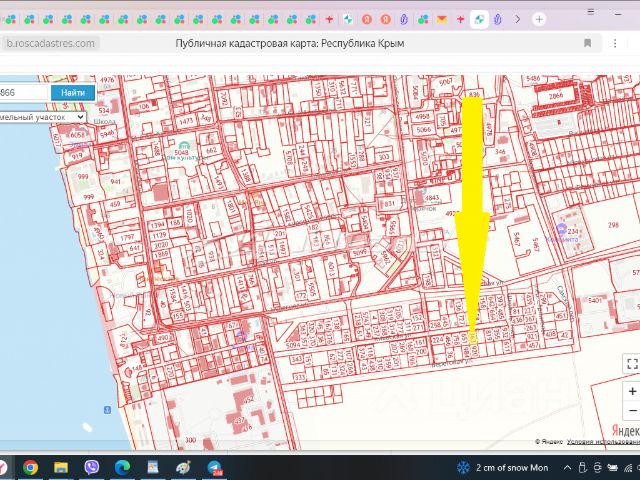Click the b.roscadastres.com address bar

pos(52,43)
